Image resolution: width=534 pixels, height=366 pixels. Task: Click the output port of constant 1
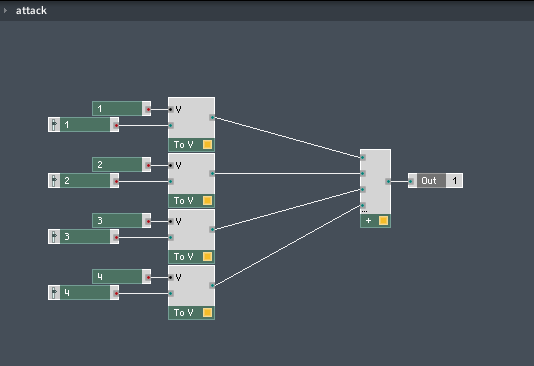[148, 109]
